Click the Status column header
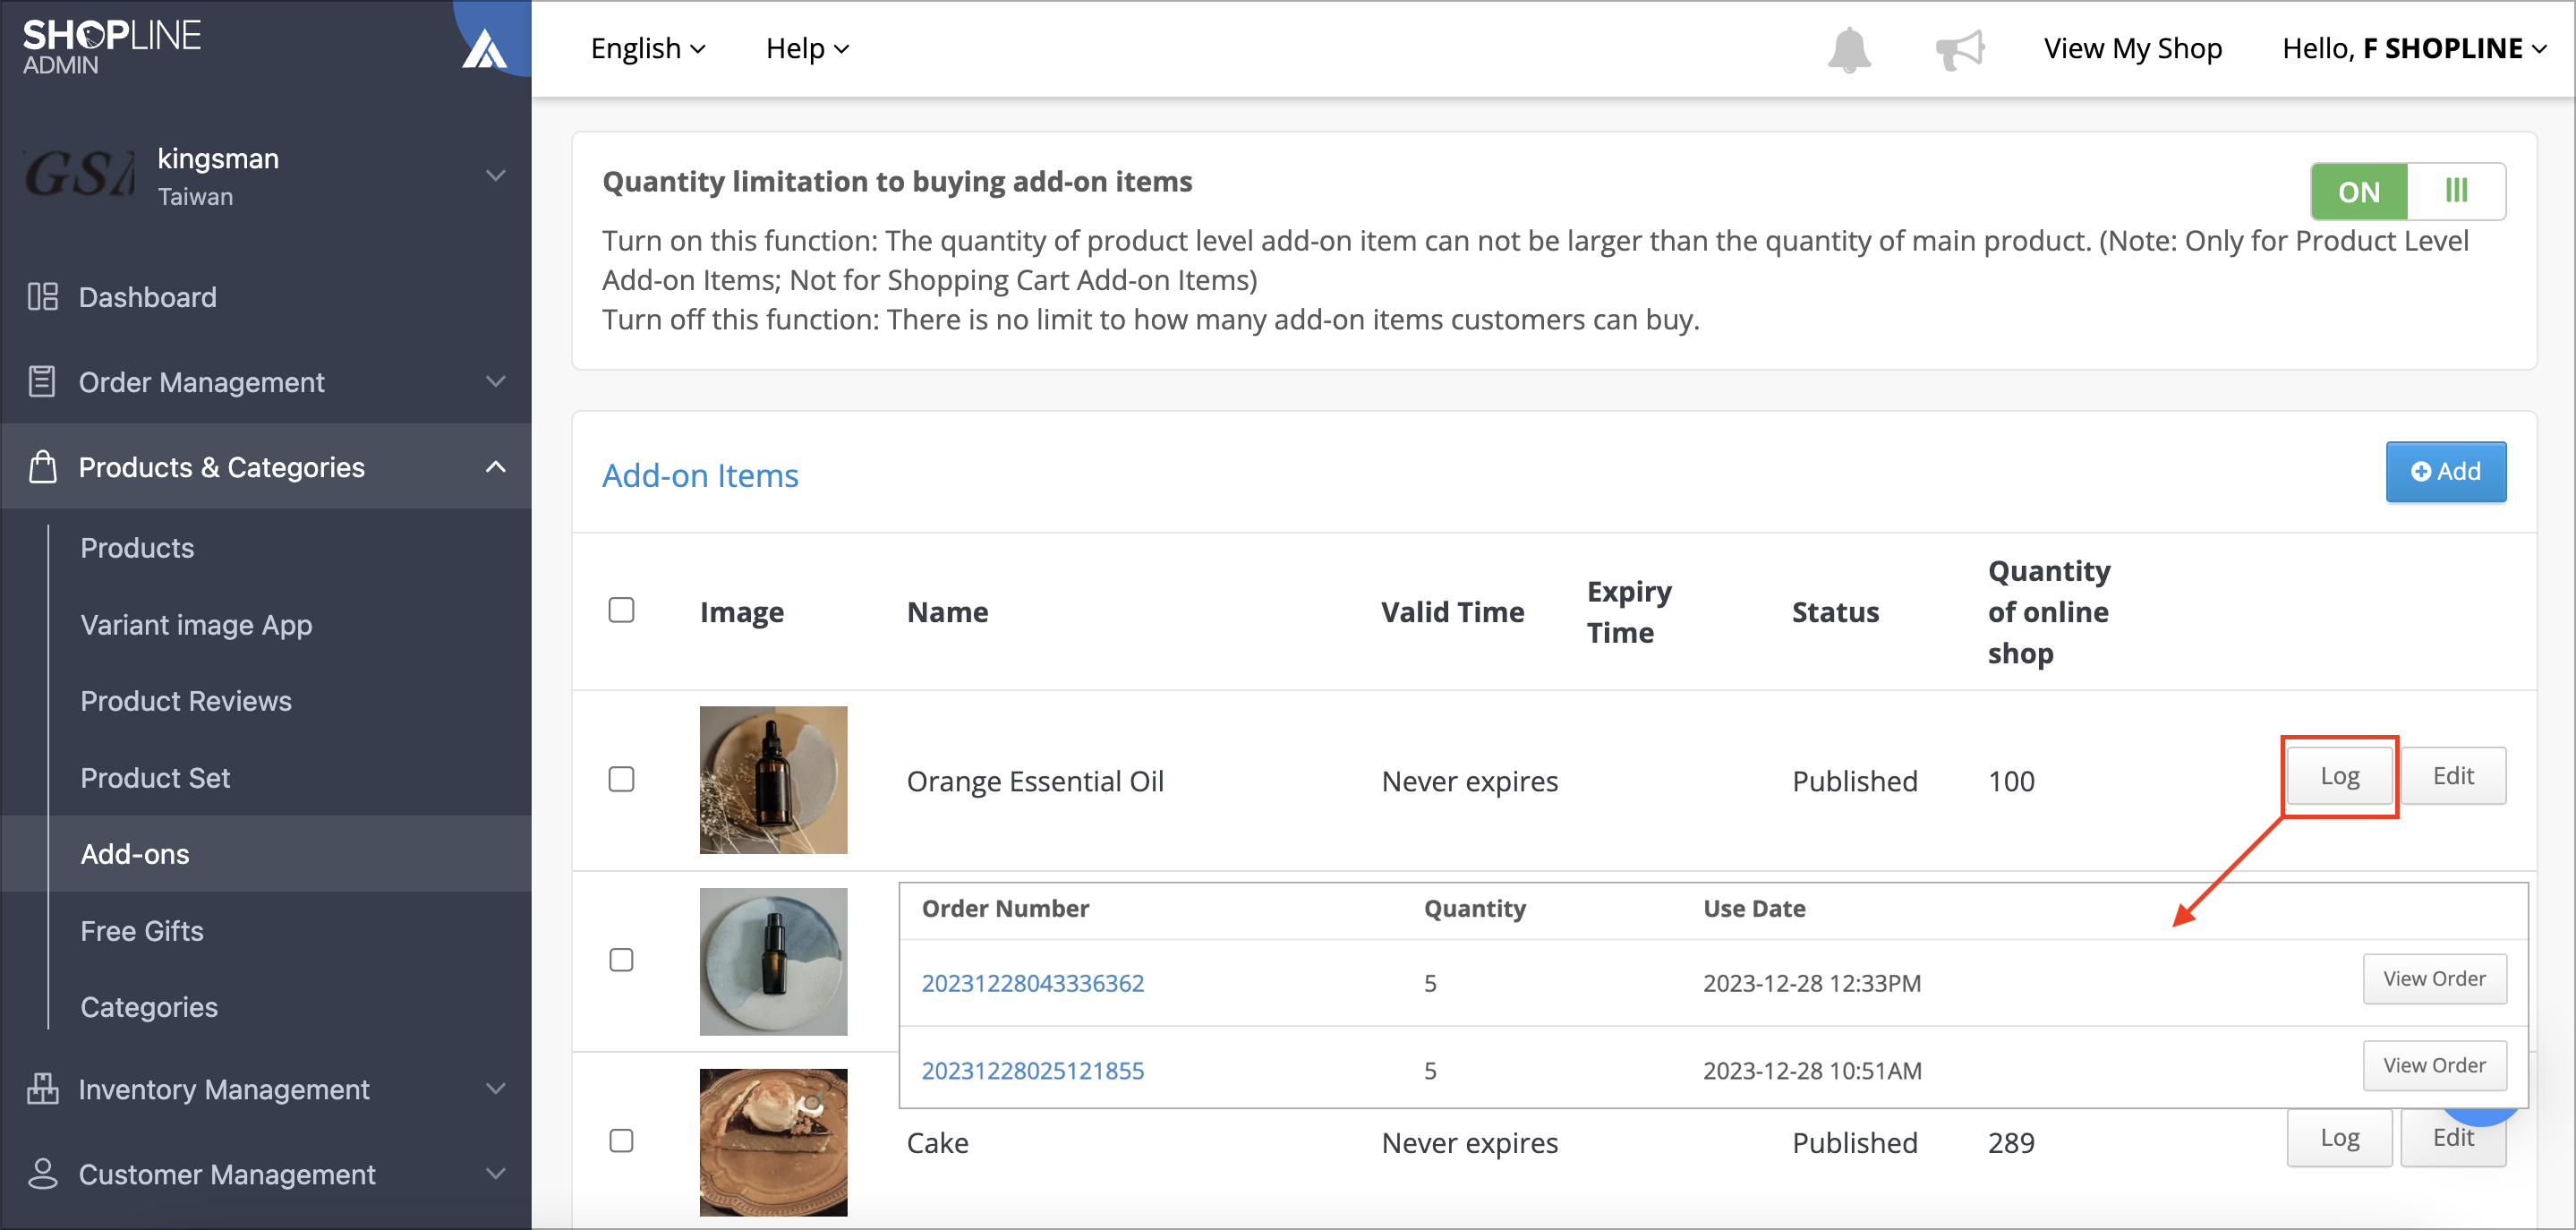 [x=1836, y=612]
